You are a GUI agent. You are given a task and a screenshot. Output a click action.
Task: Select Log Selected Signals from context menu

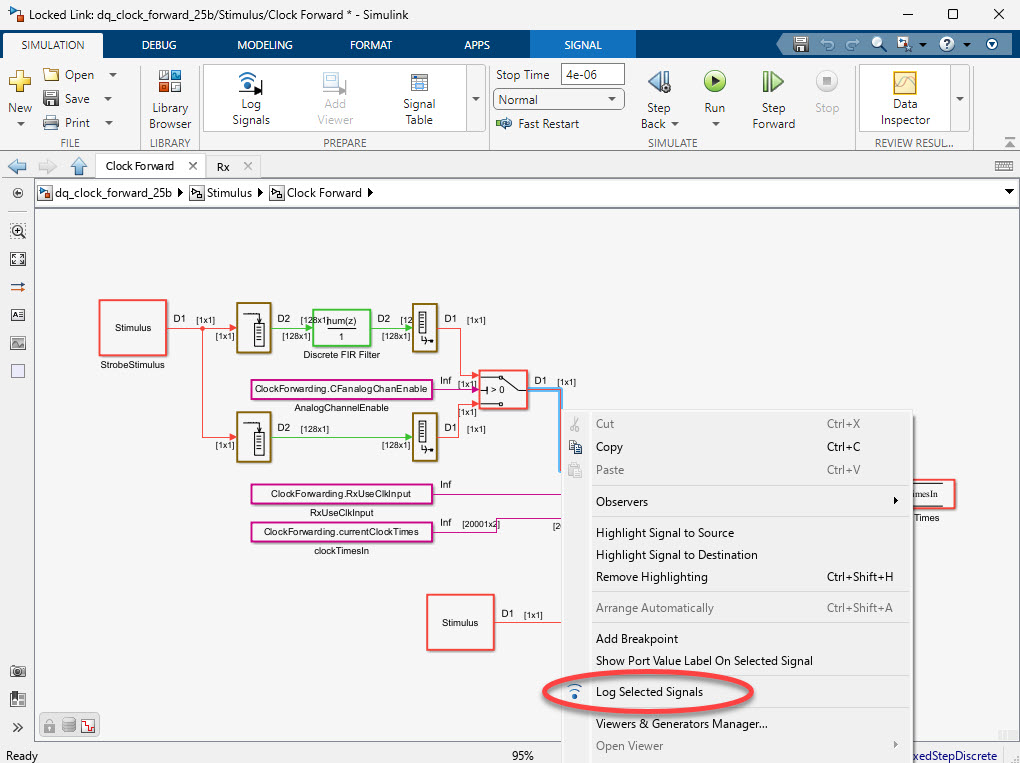tap(649, 692)
